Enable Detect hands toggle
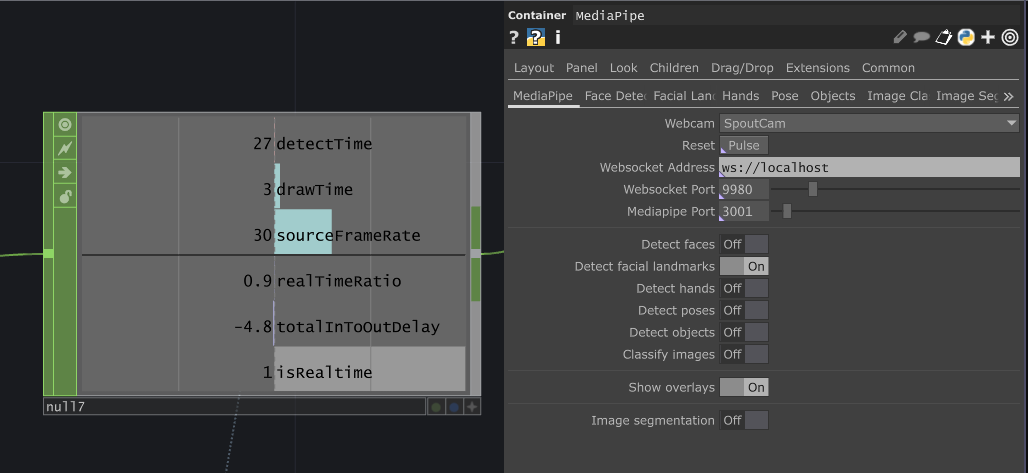 pyautogui.click(x=744, y=288)
